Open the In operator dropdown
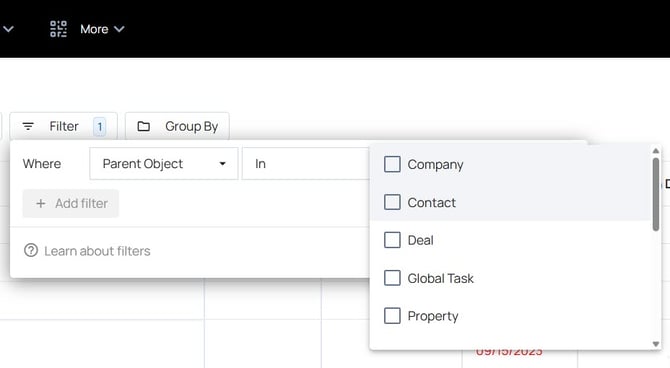Viewport: 670px width, 368px height. coord(306,164)
